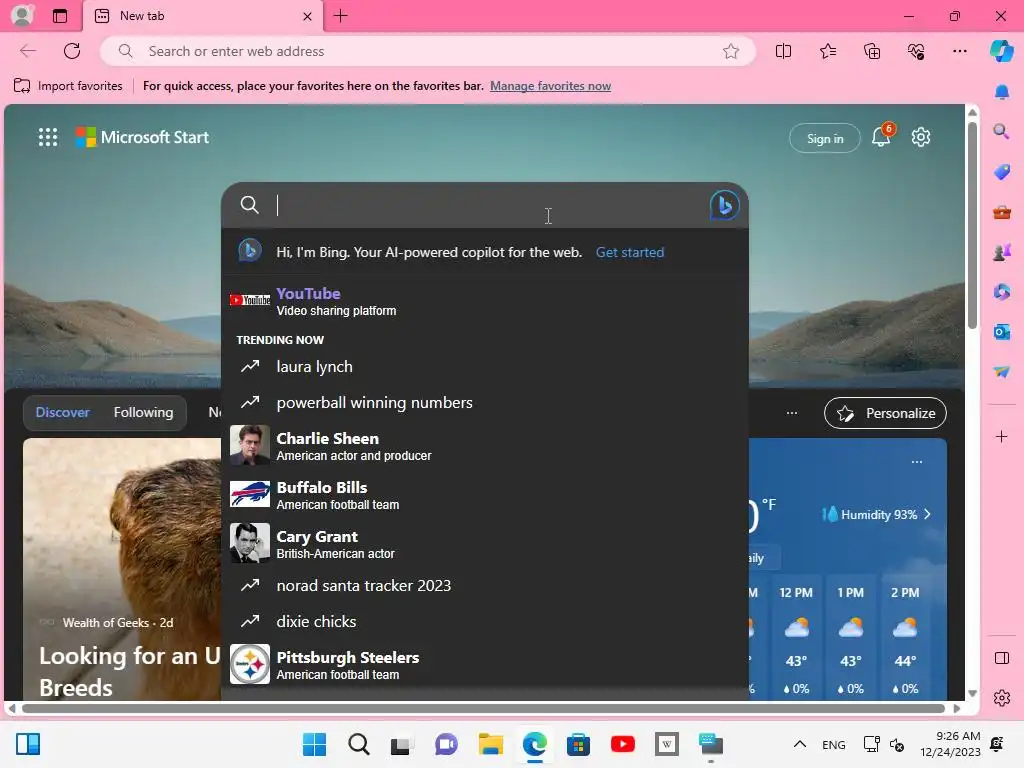Viewport: 1024px width, 768px height.
Task: Open Microsoft Store from taskbar
Action: pos(578,744)
